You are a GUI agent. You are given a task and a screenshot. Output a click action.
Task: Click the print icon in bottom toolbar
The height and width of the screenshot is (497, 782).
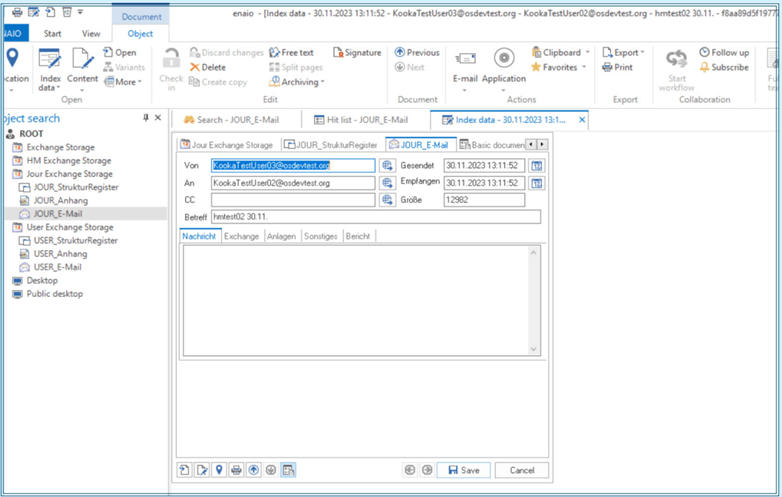pyautogui.click(x=236, y=470)
